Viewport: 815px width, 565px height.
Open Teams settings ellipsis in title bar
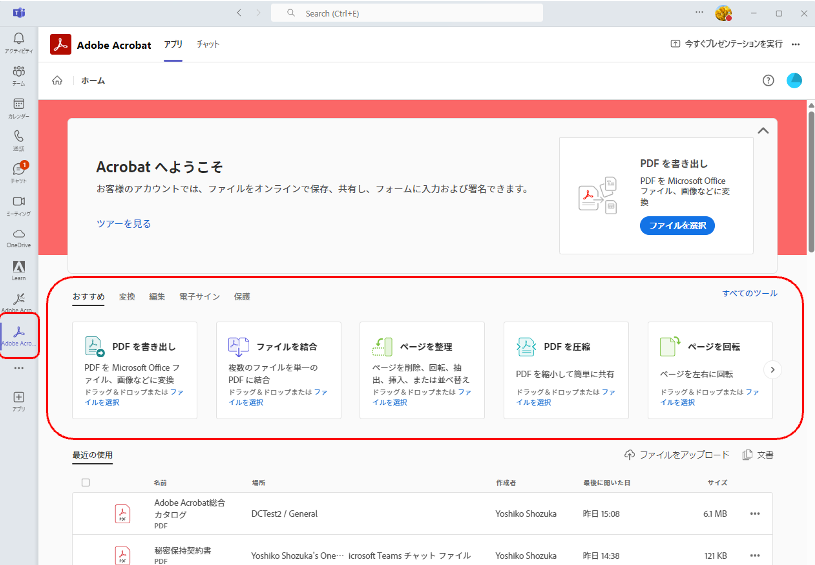701,13
